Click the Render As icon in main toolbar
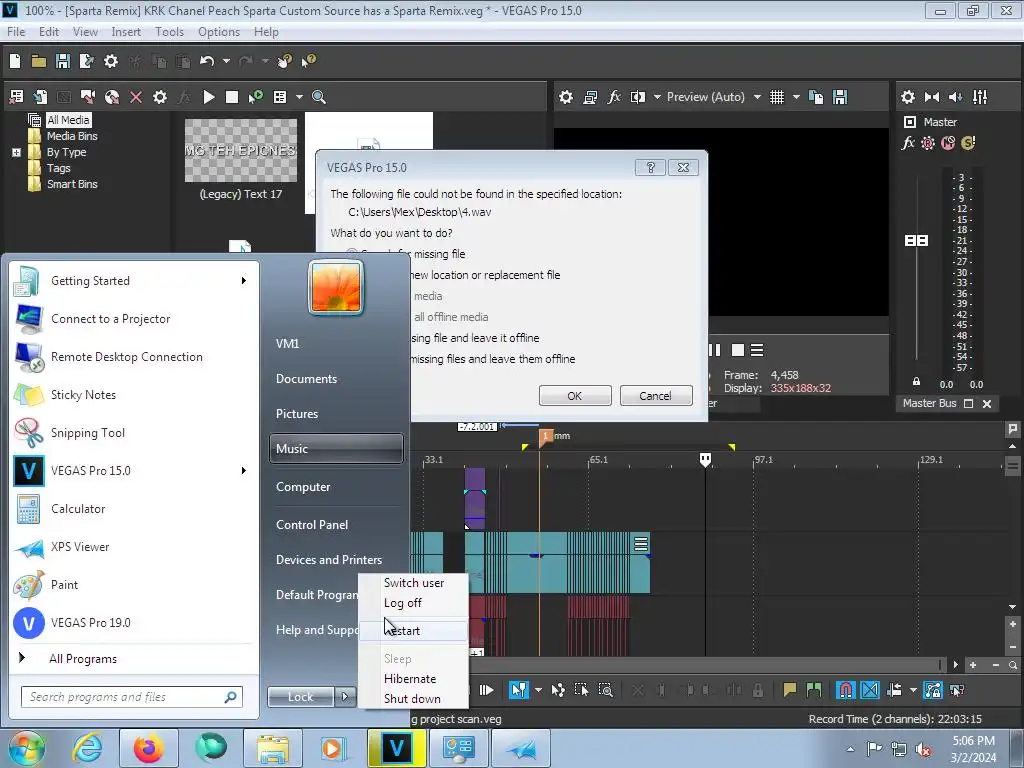Screen dimensions: 1024x768 click(x=86, y=61)
